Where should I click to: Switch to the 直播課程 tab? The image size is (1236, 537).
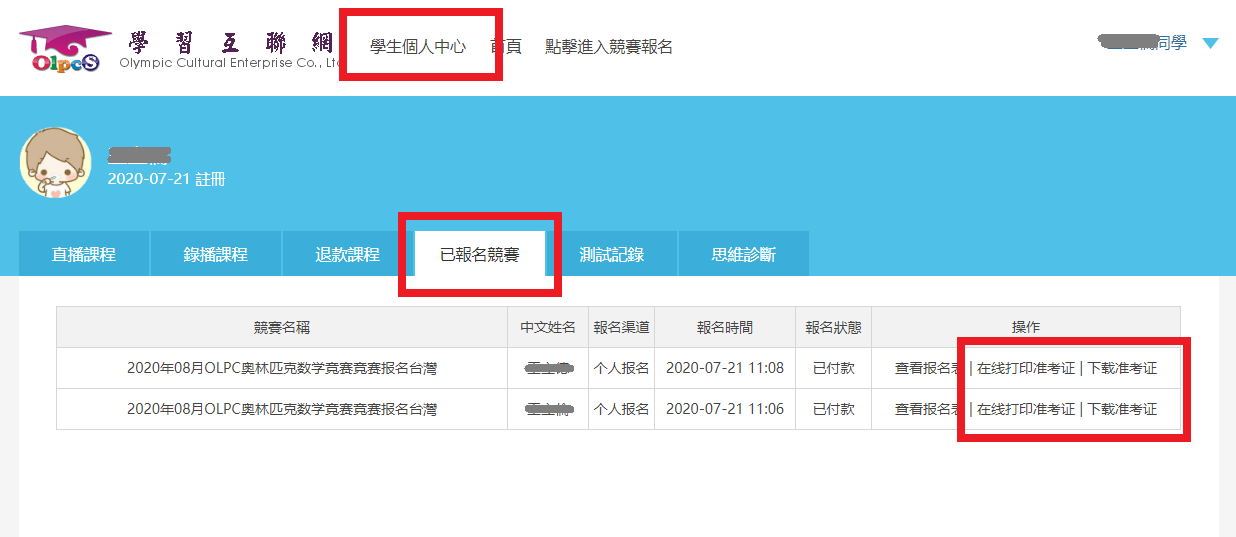pos(84,254)
